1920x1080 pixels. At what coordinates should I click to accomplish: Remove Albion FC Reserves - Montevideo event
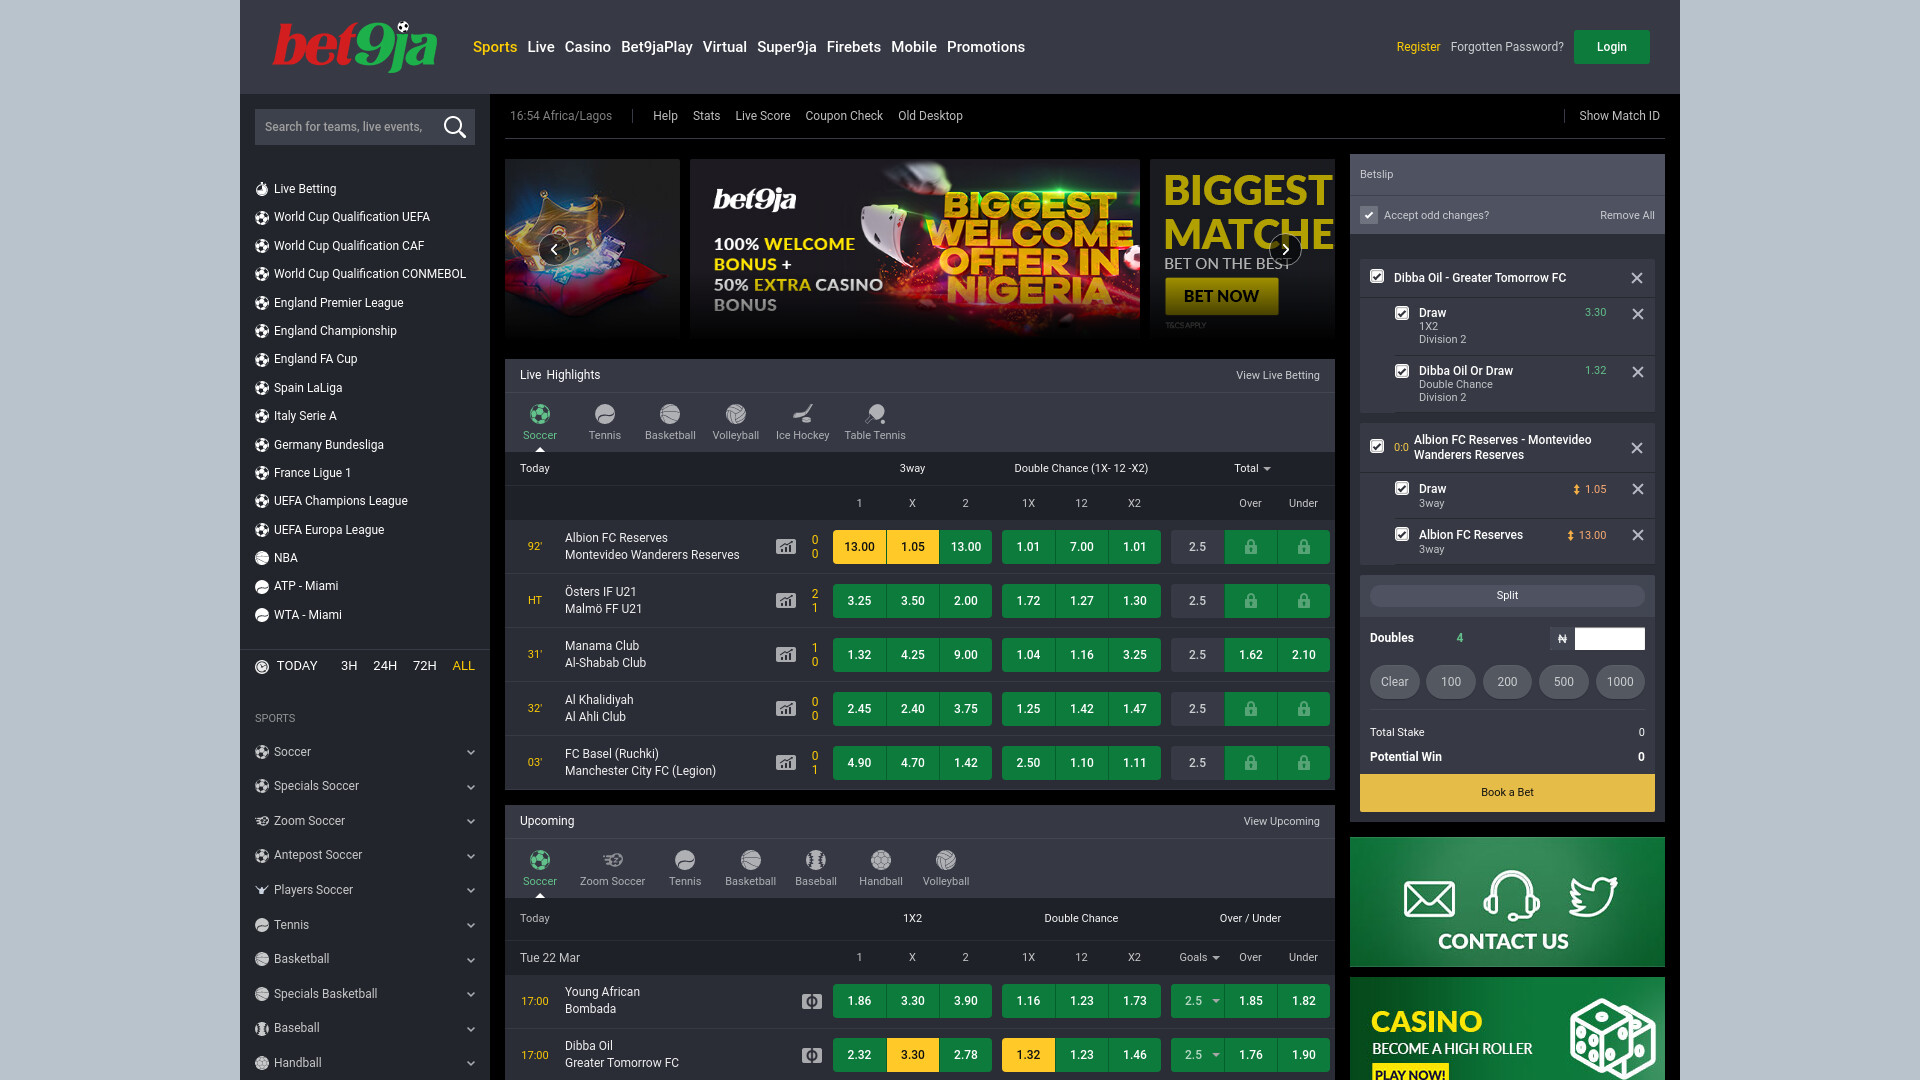click(x=1637, y=448)
